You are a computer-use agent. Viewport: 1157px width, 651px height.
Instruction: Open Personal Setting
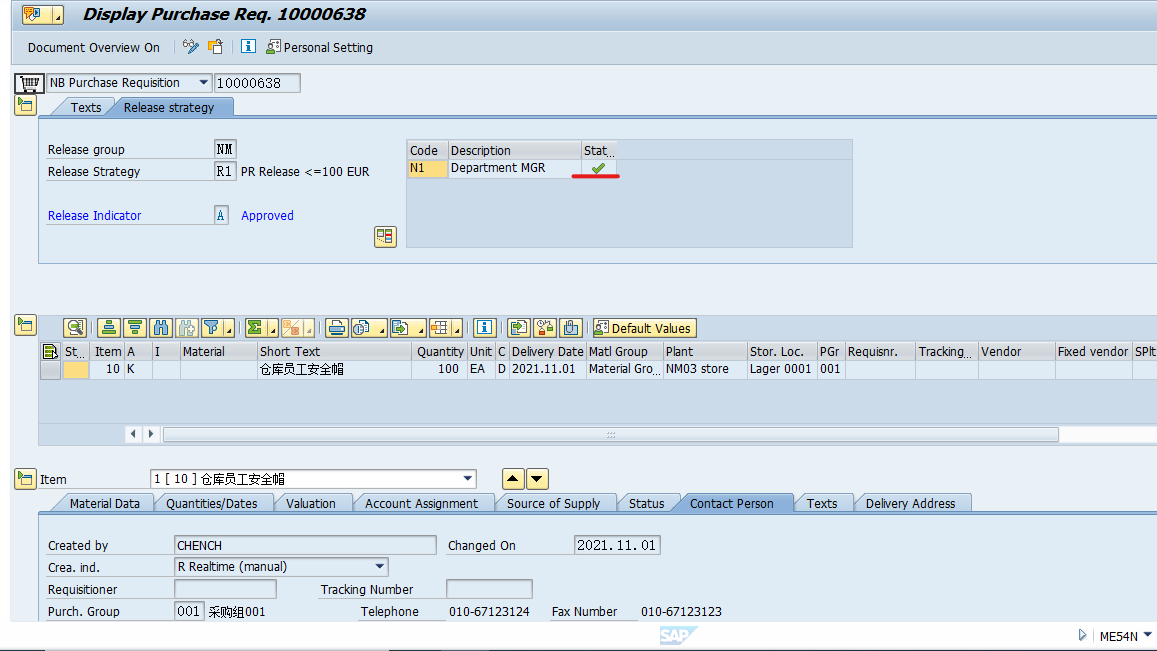coord(320,47)
